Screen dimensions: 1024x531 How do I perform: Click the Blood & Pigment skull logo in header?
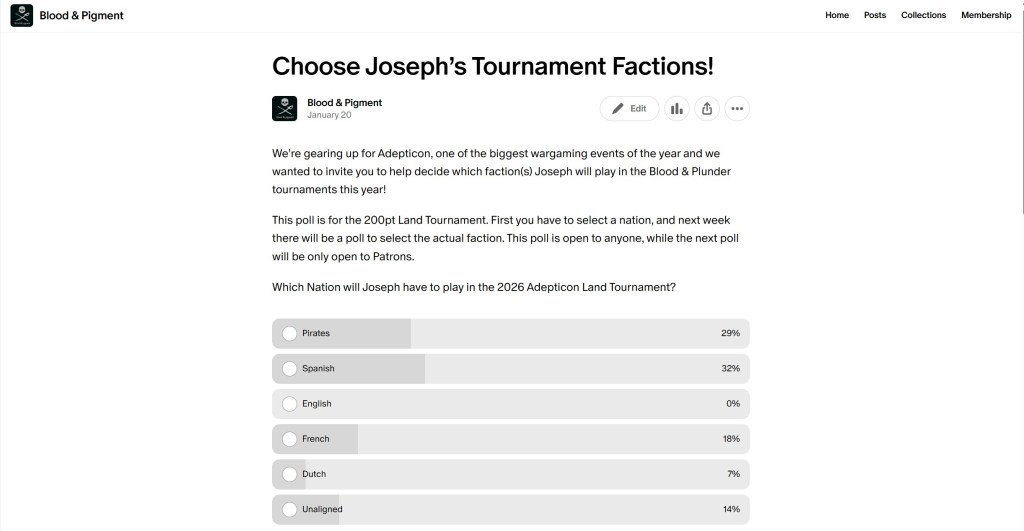21,16
